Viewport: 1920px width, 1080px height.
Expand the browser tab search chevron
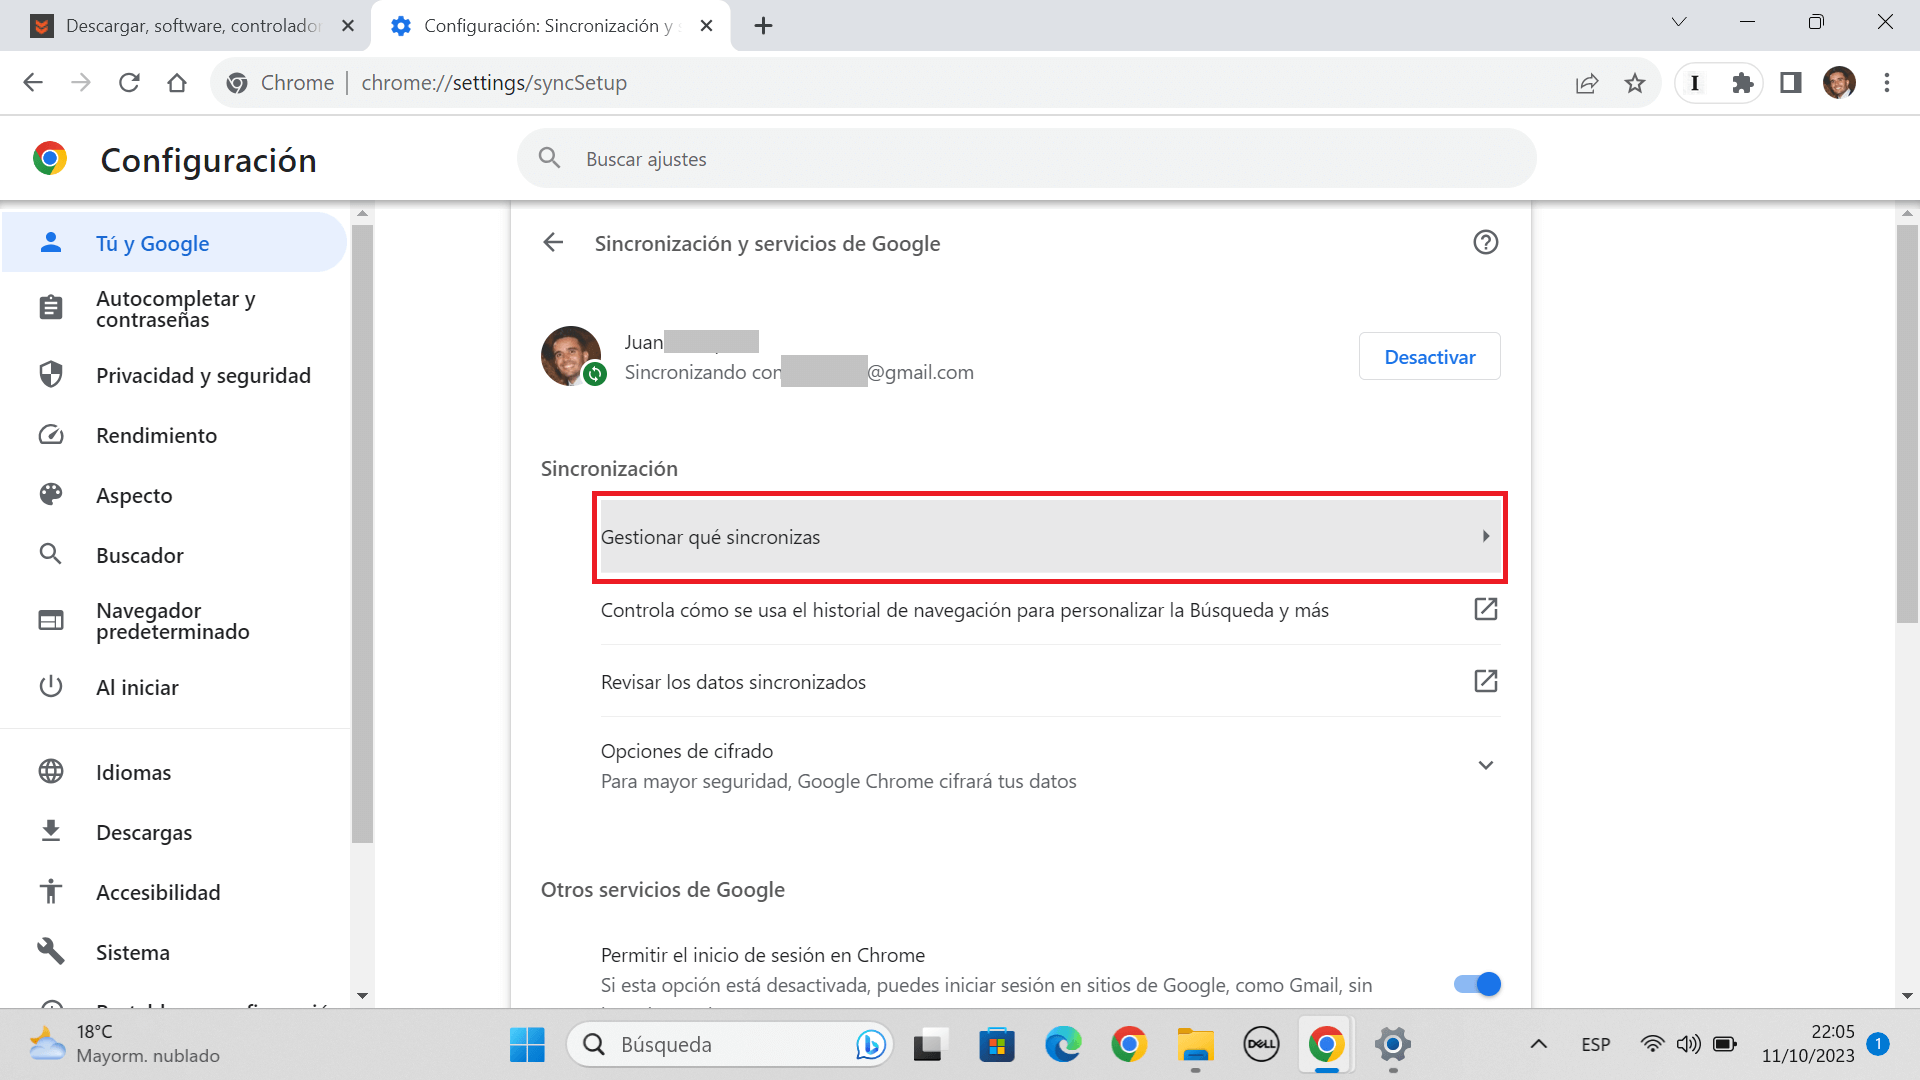(x=1679, y=21)
